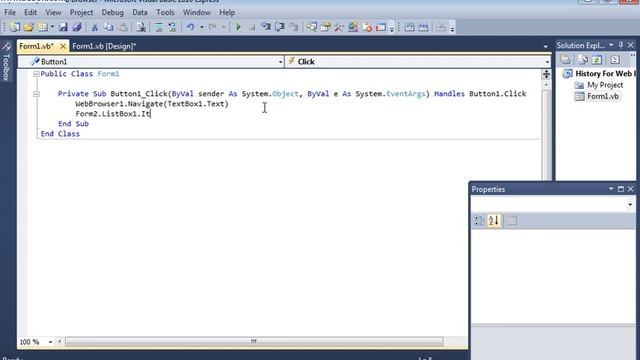640x360 pixels.
Task: Open the File menu
Action: tap(10, 13)
